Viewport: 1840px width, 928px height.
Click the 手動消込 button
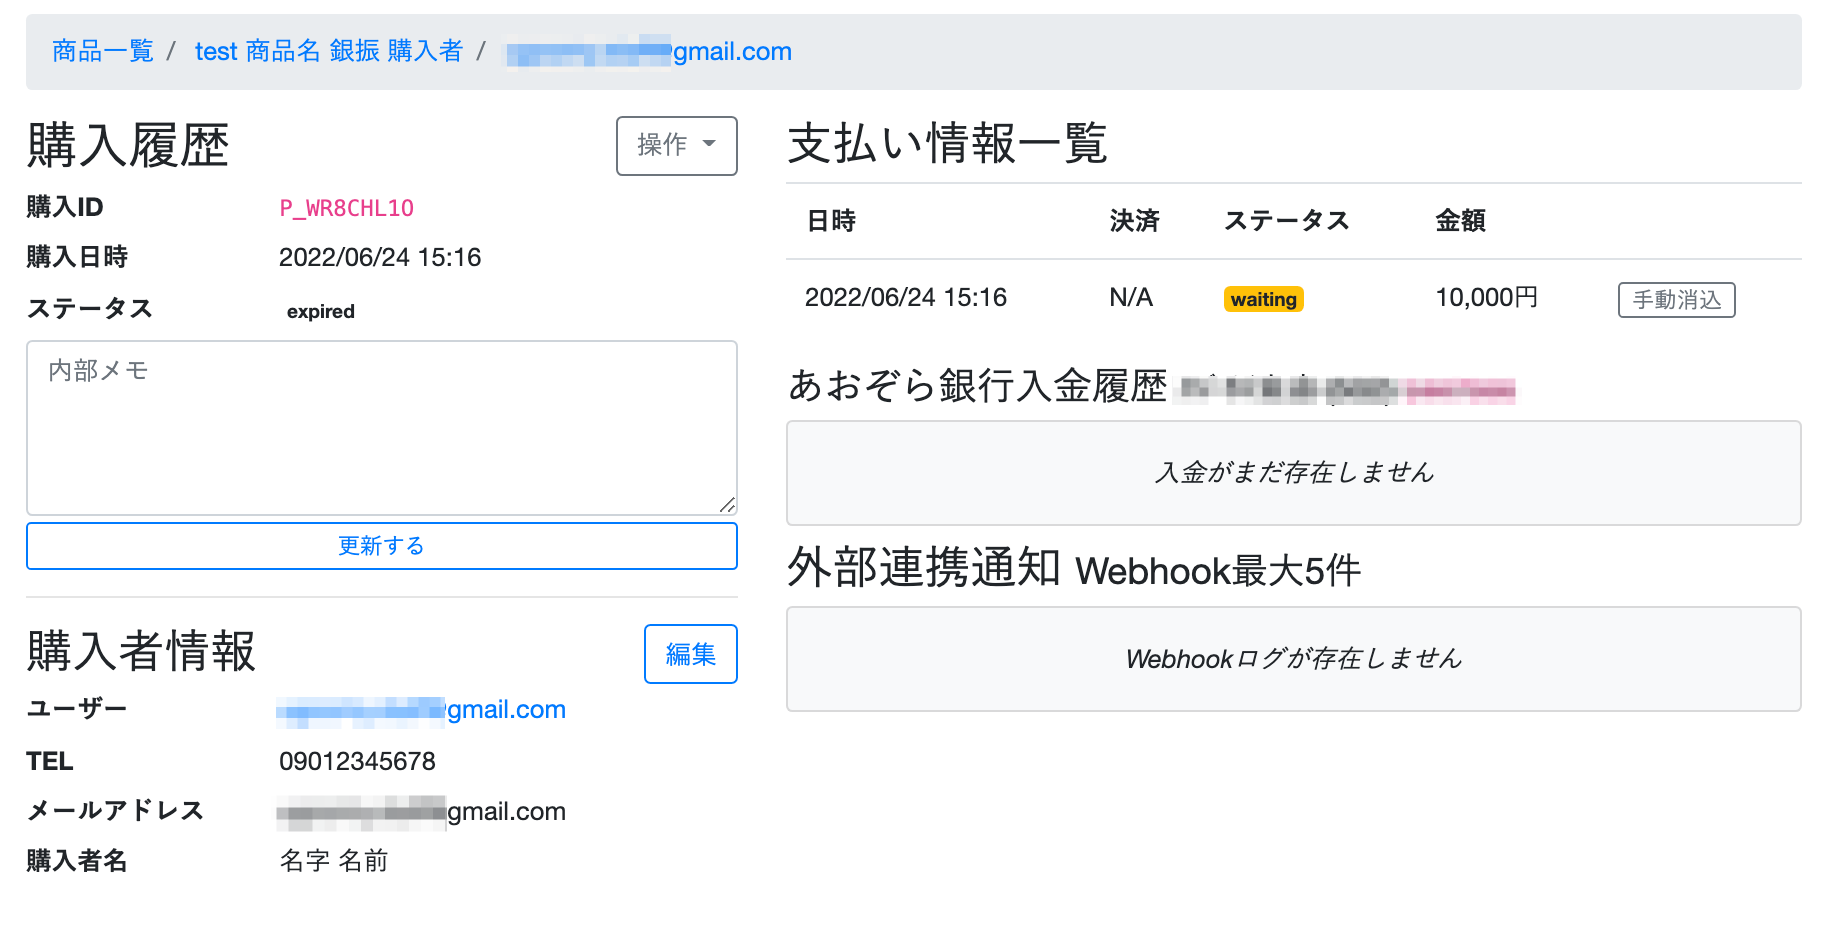pyautogui.click(x=1676, y=300)
